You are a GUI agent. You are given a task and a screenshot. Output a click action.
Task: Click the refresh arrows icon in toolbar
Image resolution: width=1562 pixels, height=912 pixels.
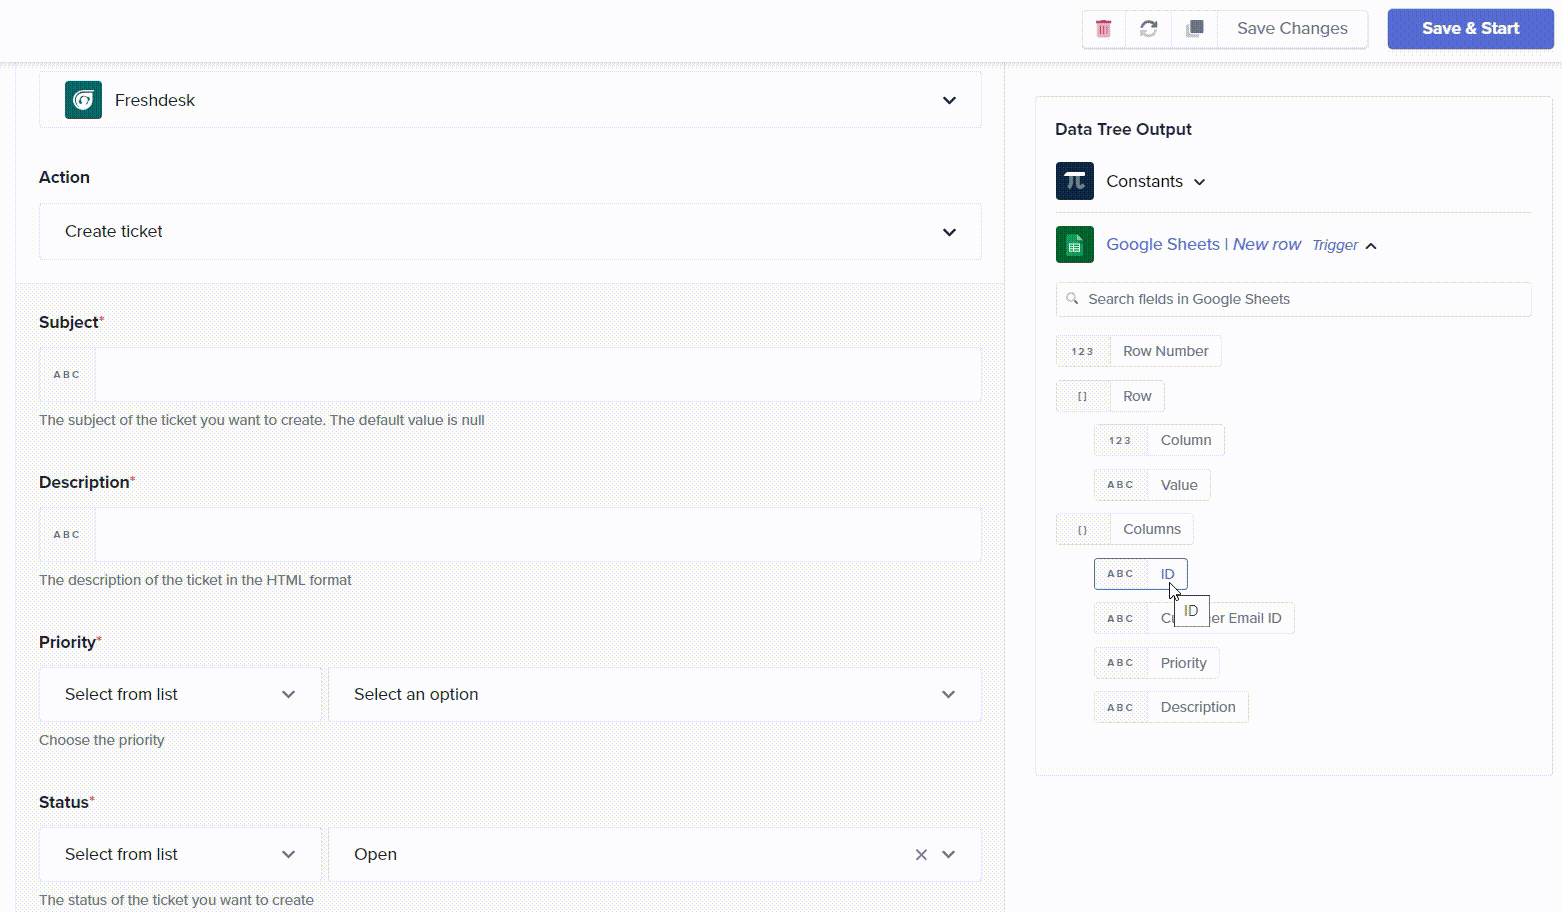tap(1148, 28)
